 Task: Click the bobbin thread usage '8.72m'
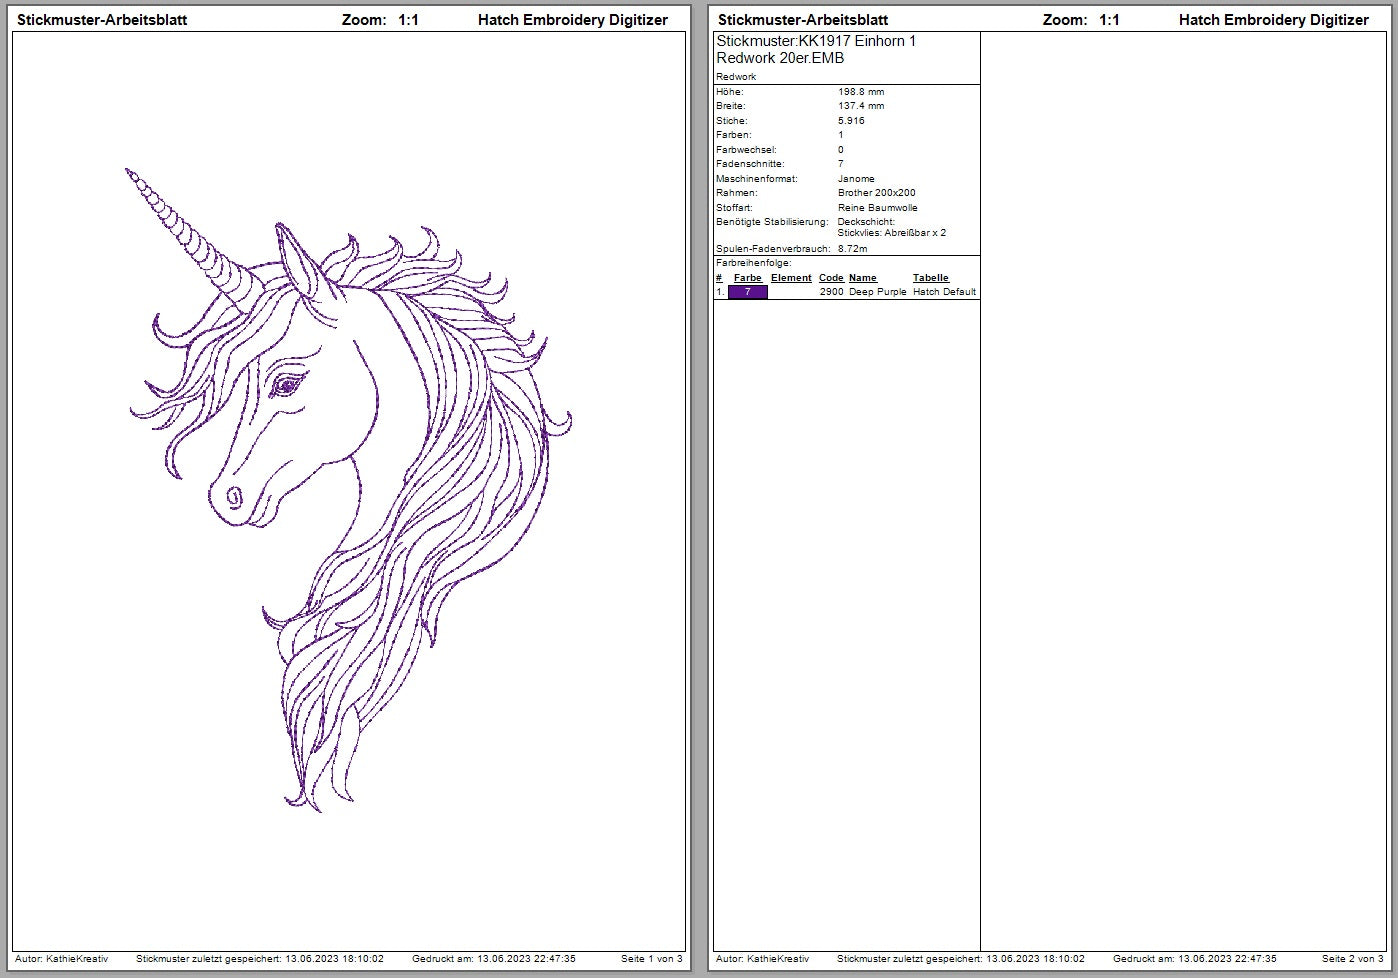852,249
